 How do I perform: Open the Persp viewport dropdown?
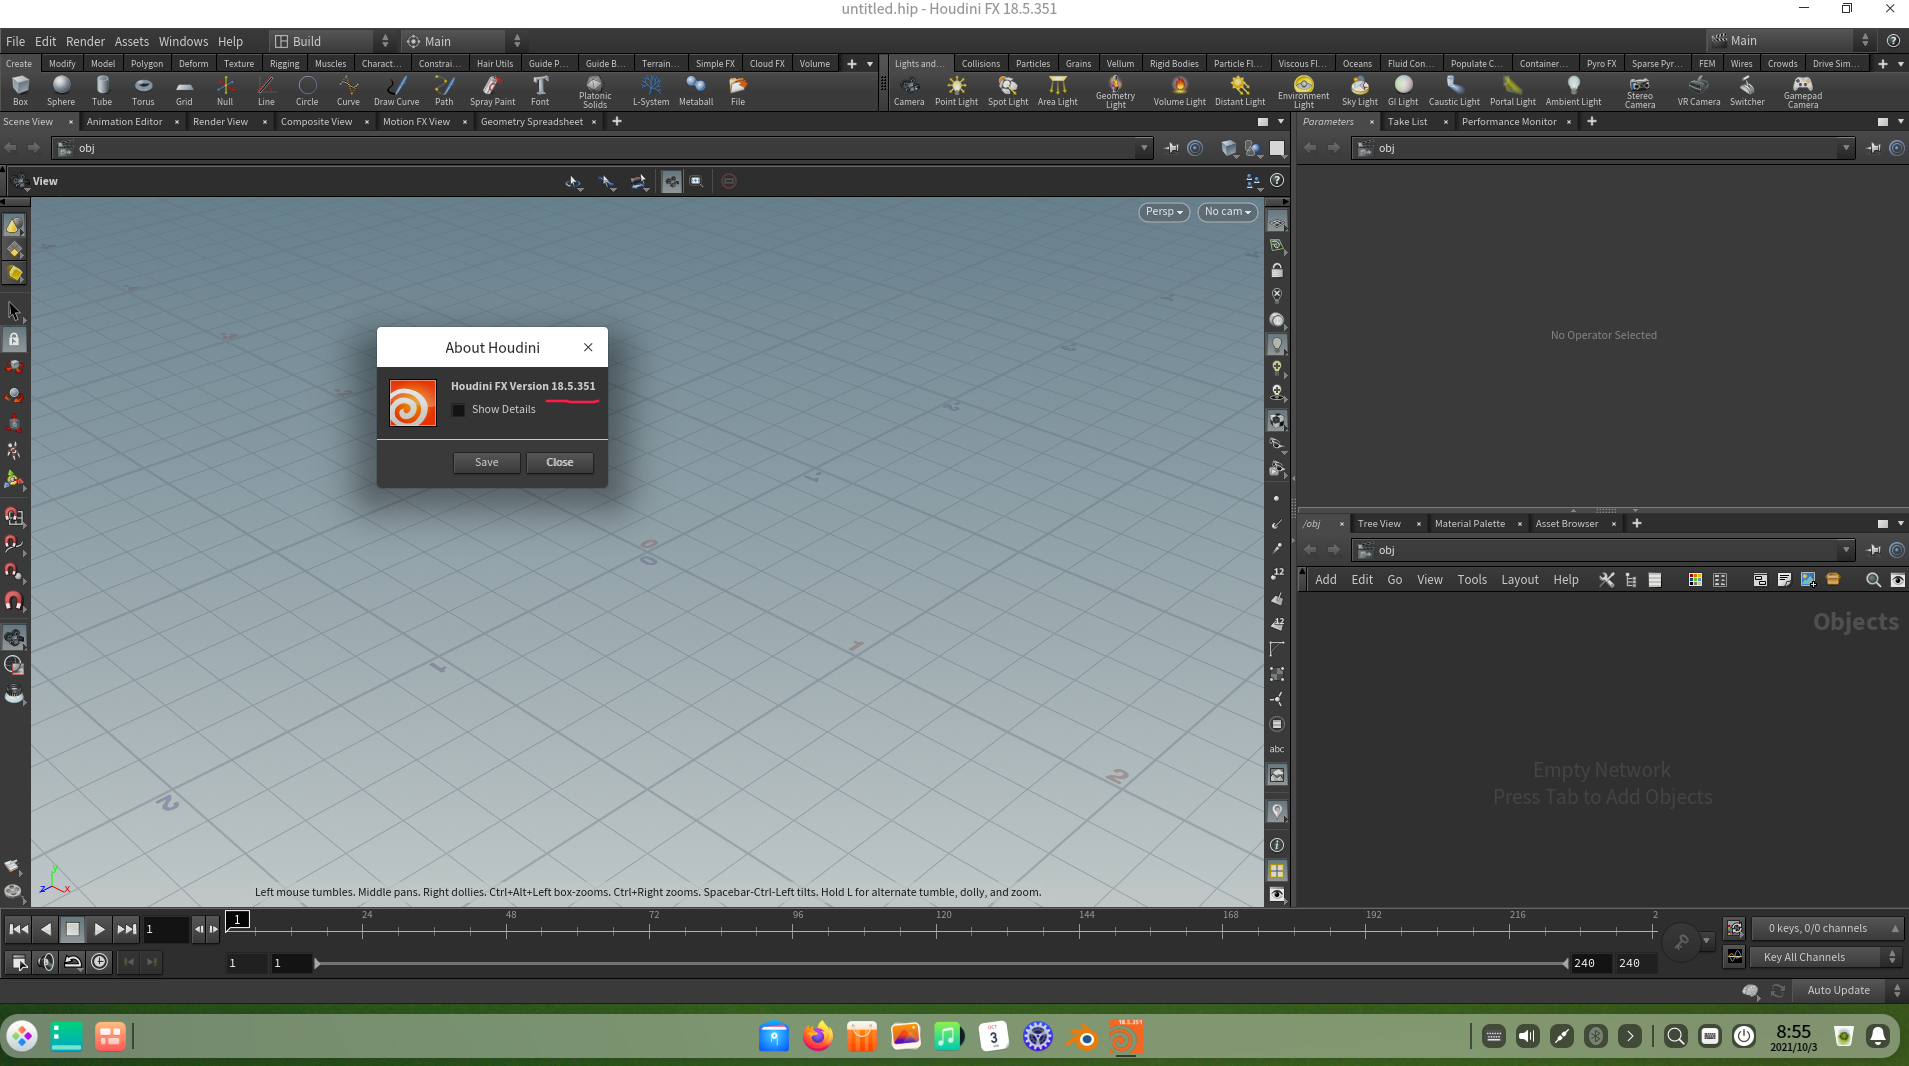coord(1163,212)
